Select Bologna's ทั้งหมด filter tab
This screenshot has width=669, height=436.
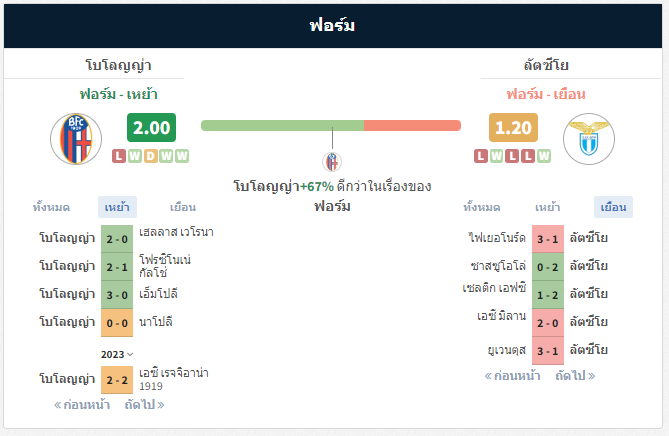pos(51,207)
